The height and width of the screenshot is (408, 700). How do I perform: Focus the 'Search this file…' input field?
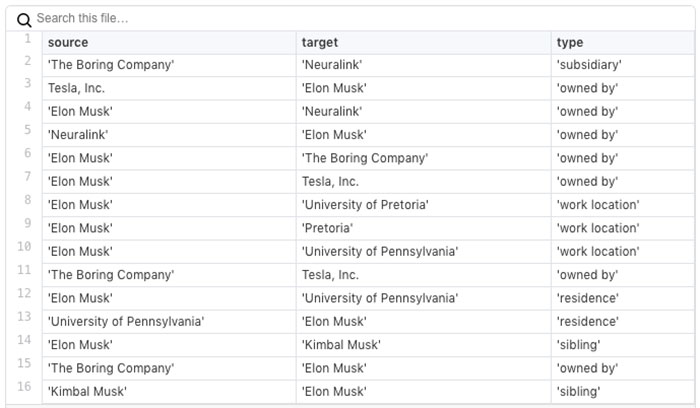tap(200, 19)
